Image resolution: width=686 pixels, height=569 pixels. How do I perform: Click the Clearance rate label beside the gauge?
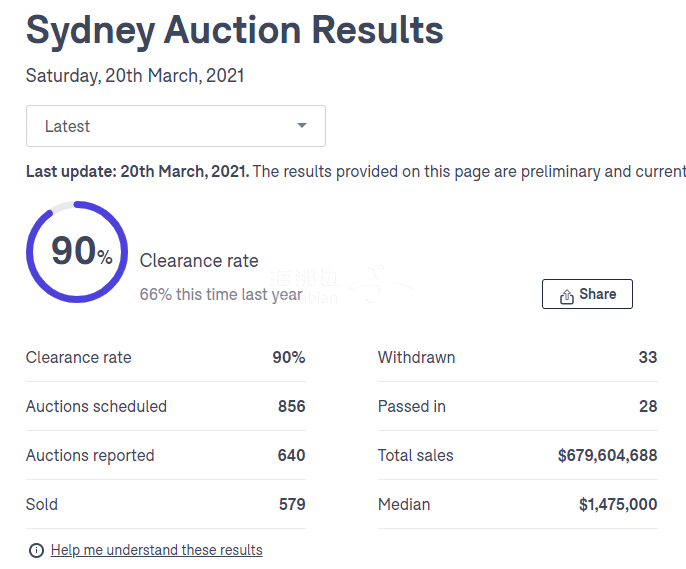(x=199, y=261)
